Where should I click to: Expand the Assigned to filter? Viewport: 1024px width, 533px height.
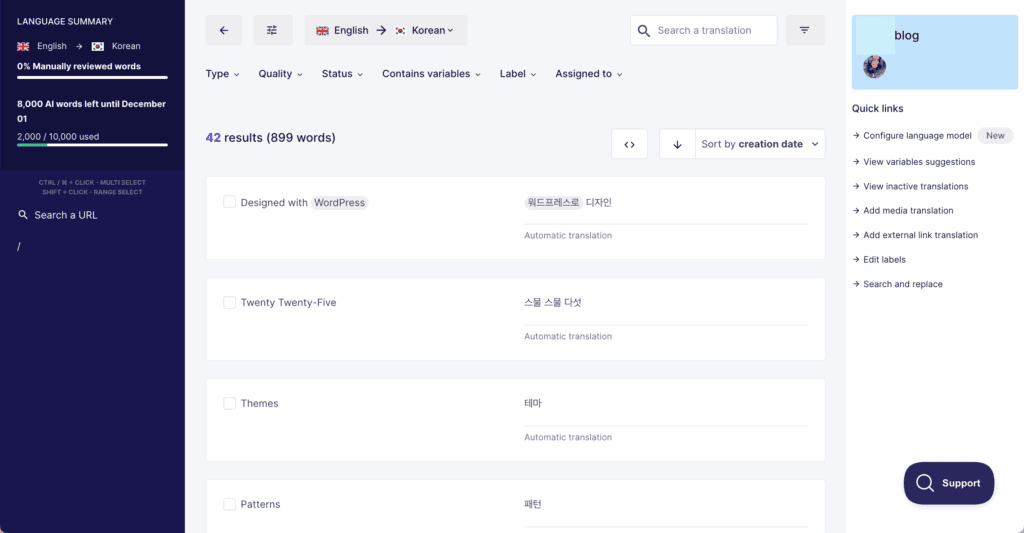[589, 74]
